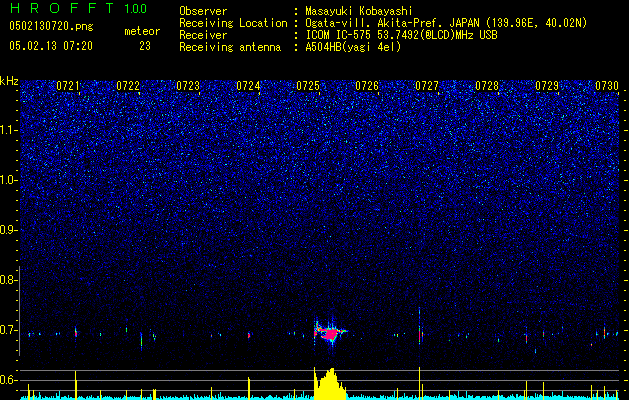
Task: Click the 0723 time marker
Action: click(188, 86)
